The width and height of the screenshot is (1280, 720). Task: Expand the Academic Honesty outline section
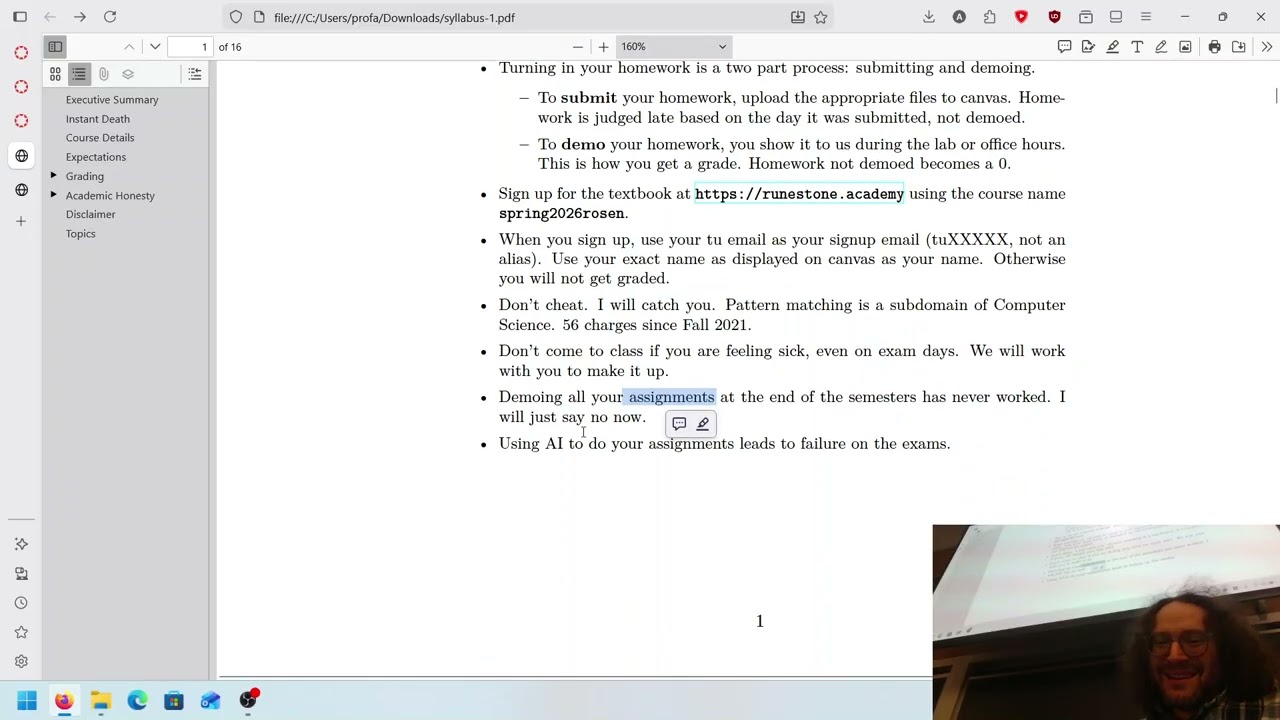click(53, 195)
